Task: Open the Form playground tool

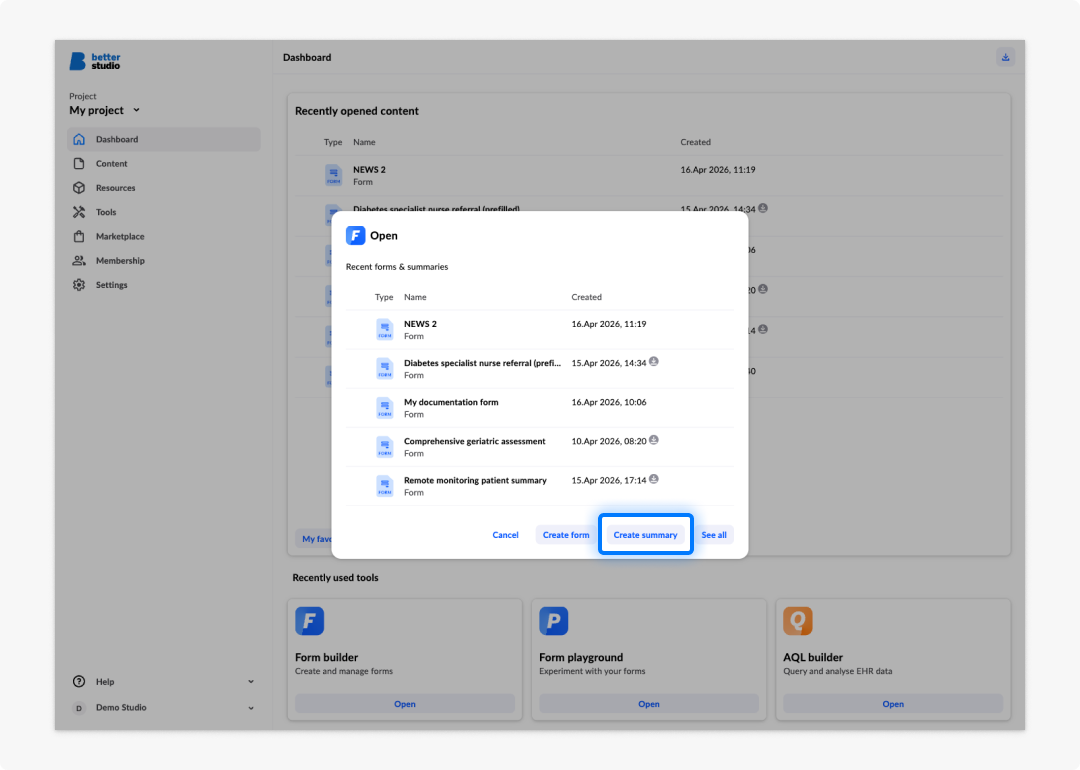Action: point(649,704)
